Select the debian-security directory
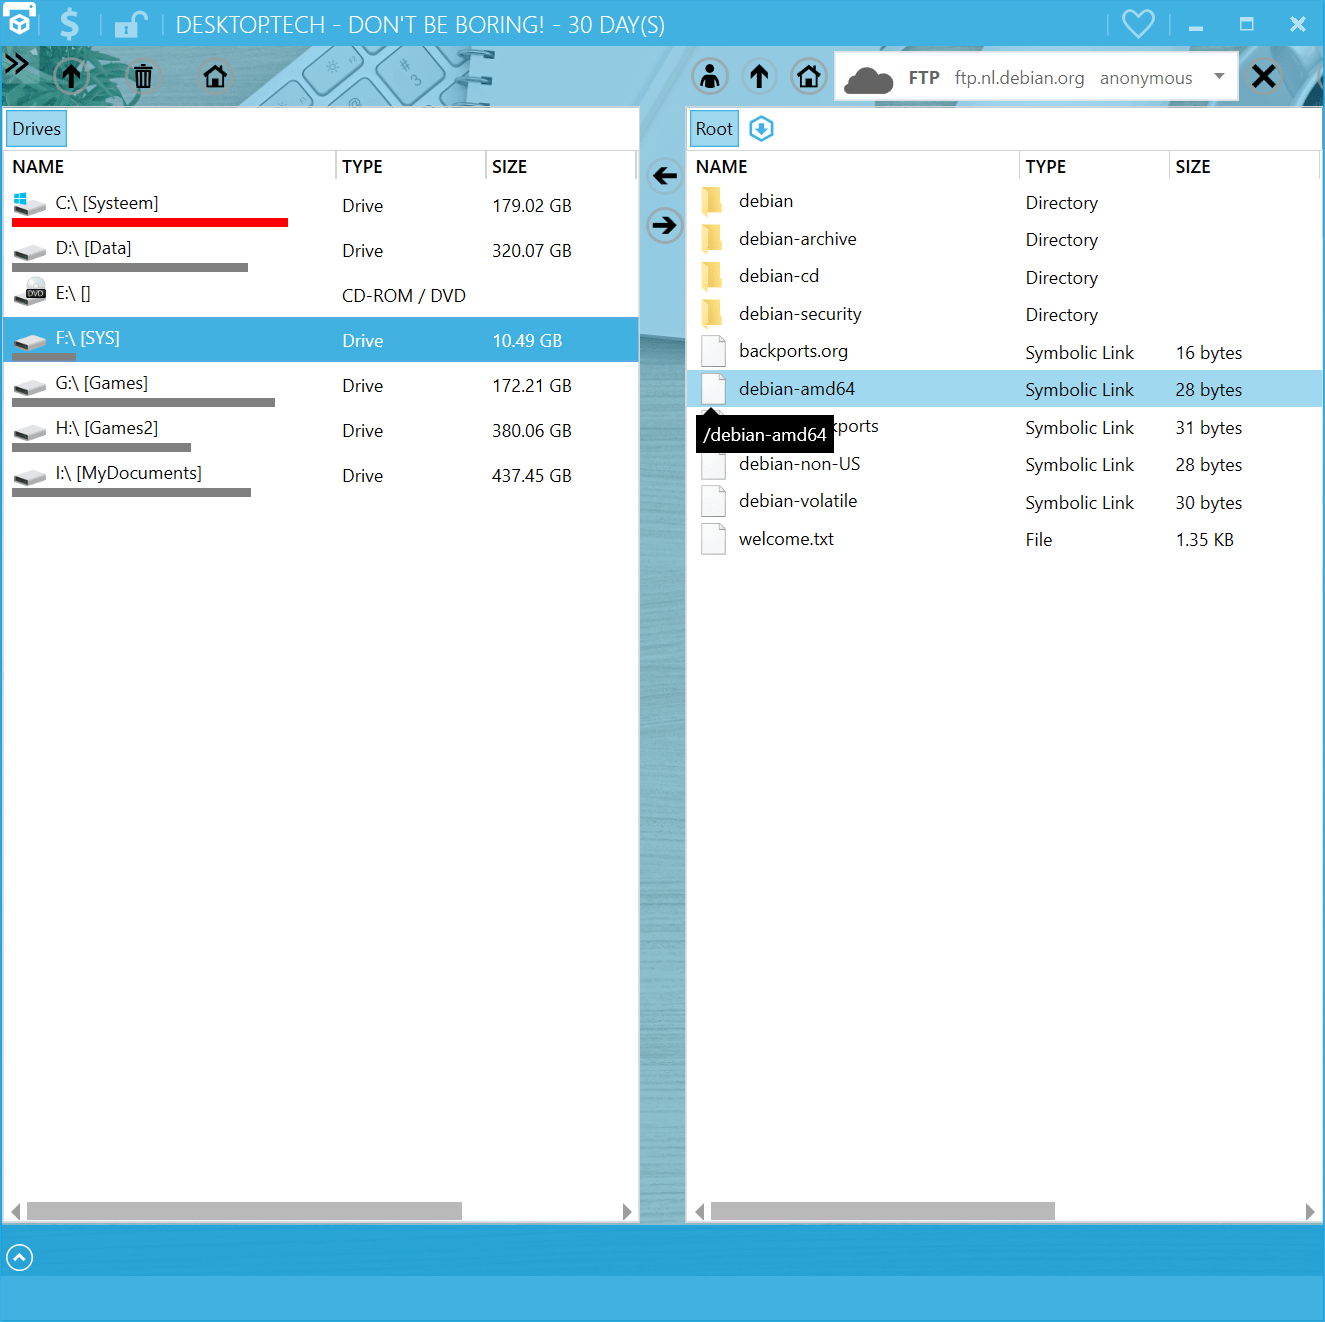The width and height of the screenshot is (1325, 1322). [799, 314]
